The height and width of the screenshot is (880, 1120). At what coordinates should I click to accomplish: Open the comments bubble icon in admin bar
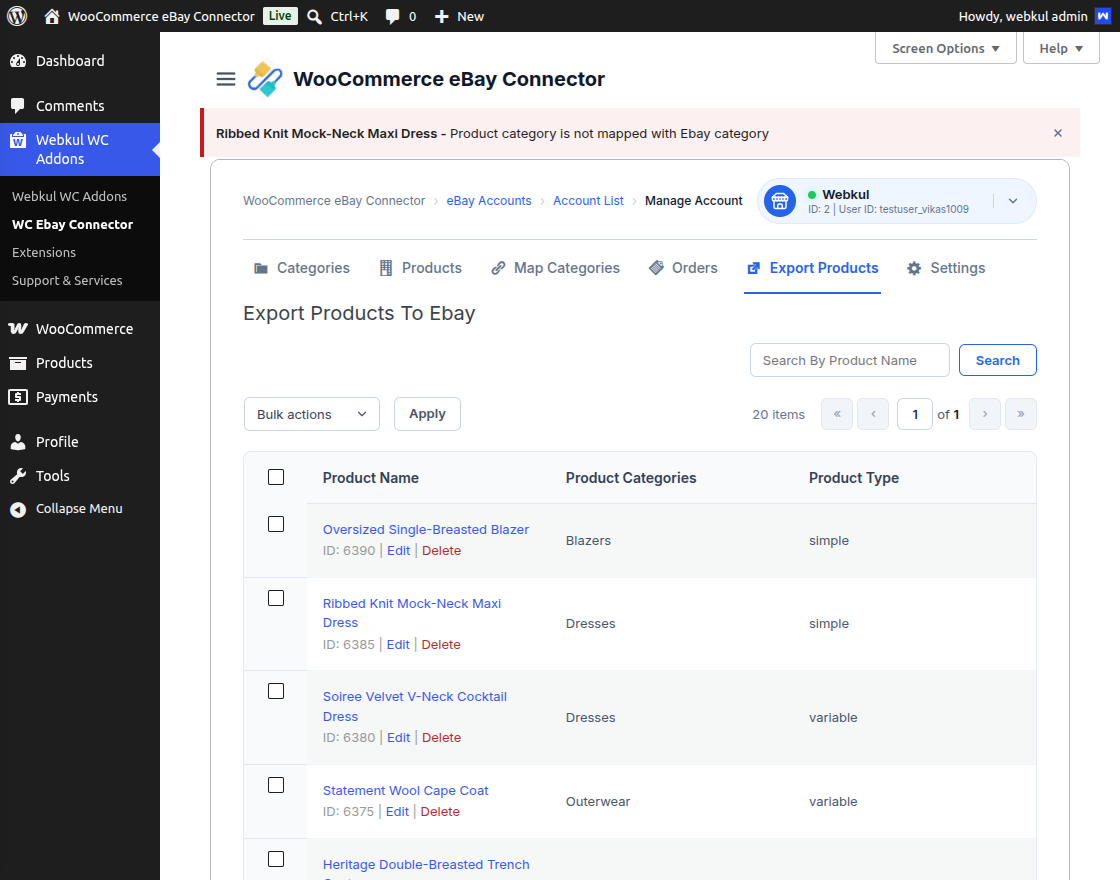coord(392,16)
